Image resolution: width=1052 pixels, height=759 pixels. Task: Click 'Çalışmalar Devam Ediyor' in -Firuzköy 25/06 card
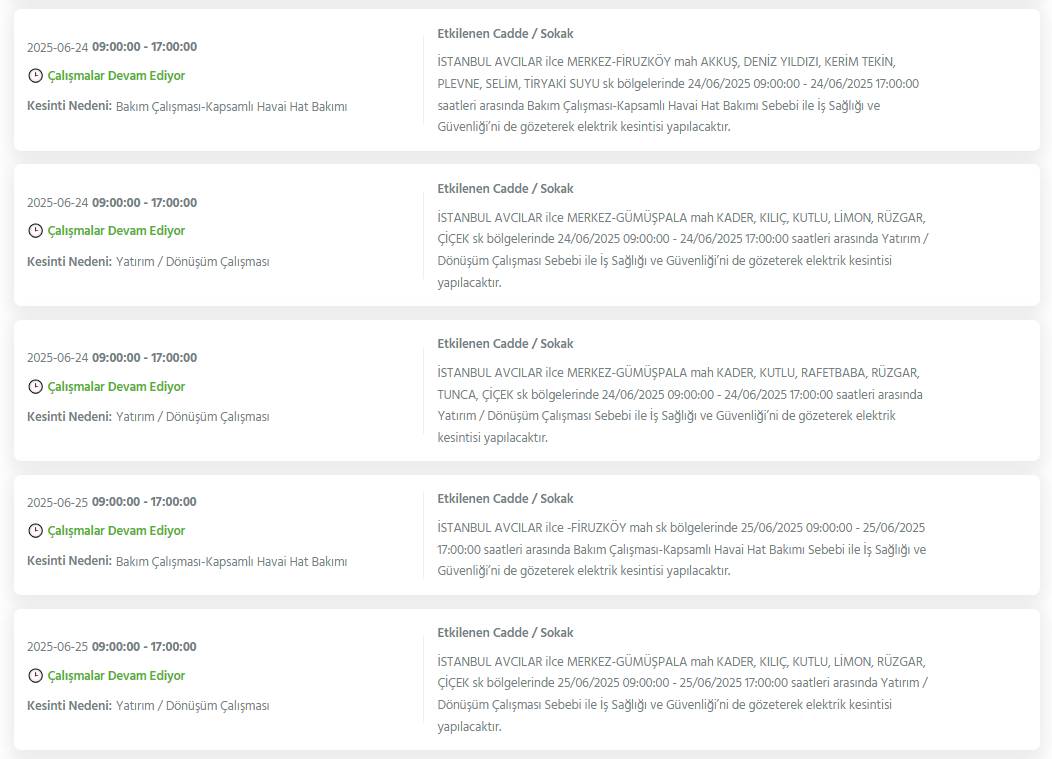pyautogui.click(x=116, y=531)
